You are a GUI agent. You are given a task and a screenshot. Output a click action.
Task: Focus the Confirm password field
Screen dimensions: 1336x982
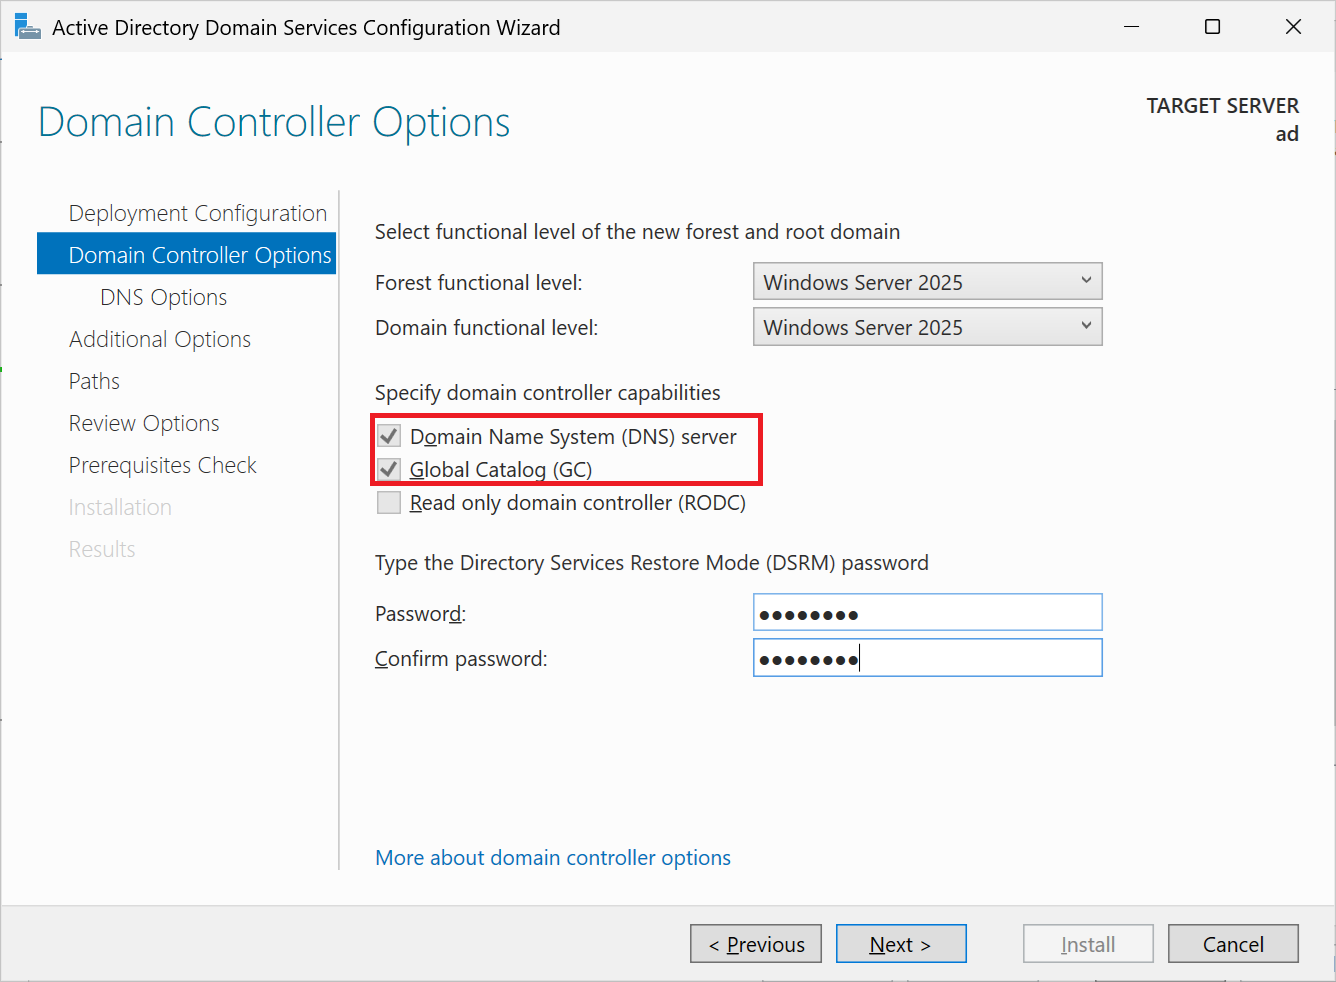pyautogui.click(x=927, y=658)
